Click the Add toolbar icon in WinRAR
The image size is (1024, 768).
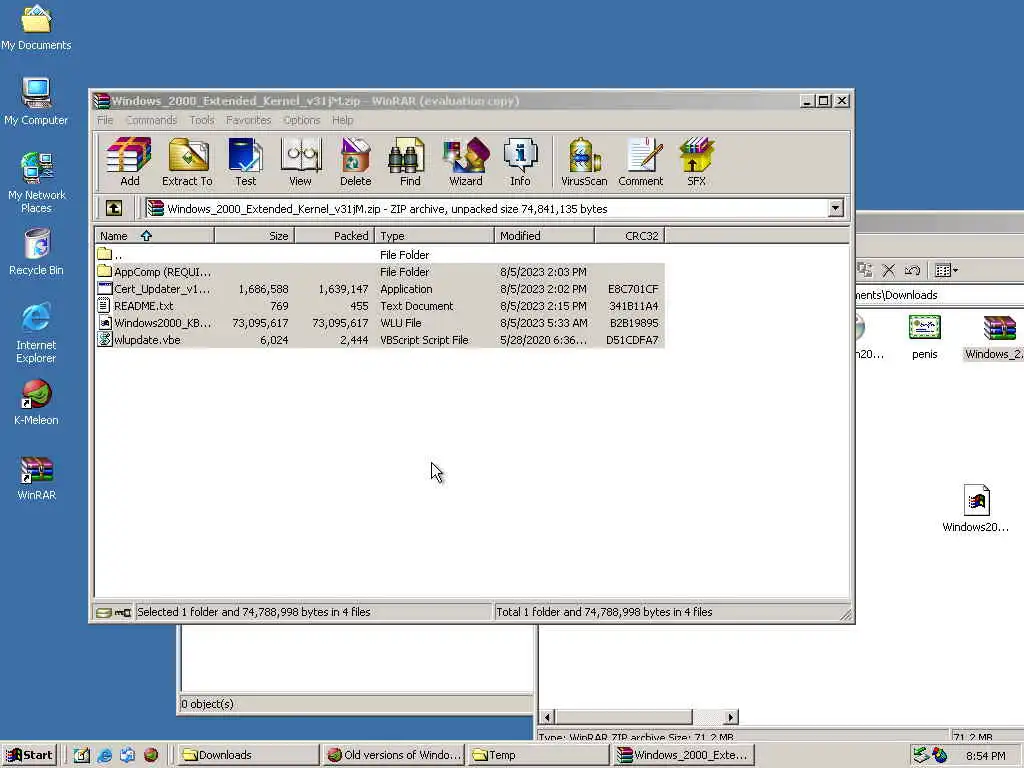coord(129,161)
